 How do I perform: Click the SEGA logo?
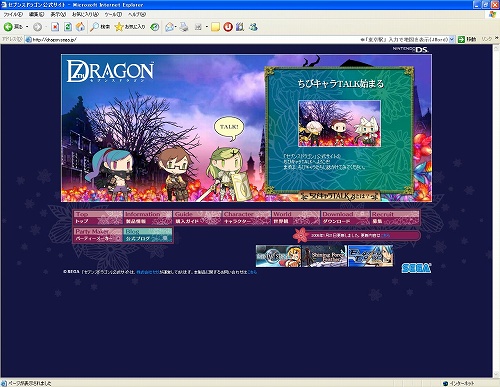tap(416, 268)
